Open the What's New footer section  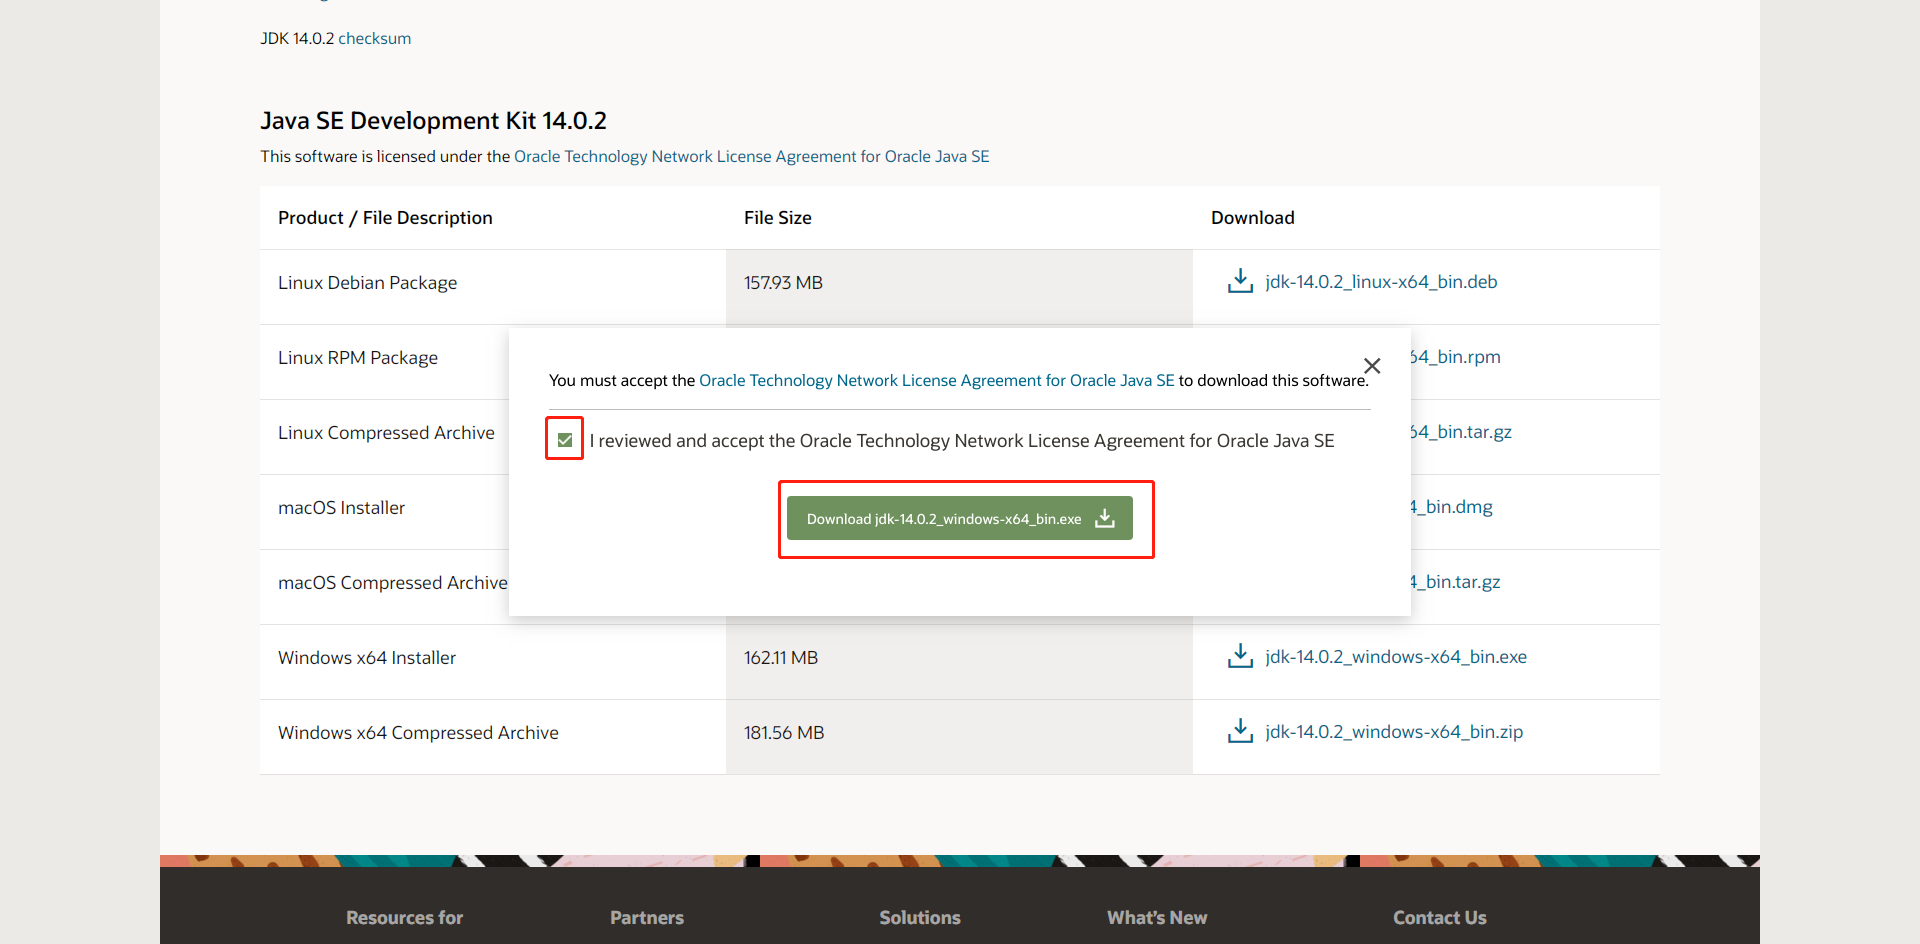pos(1157,917)
